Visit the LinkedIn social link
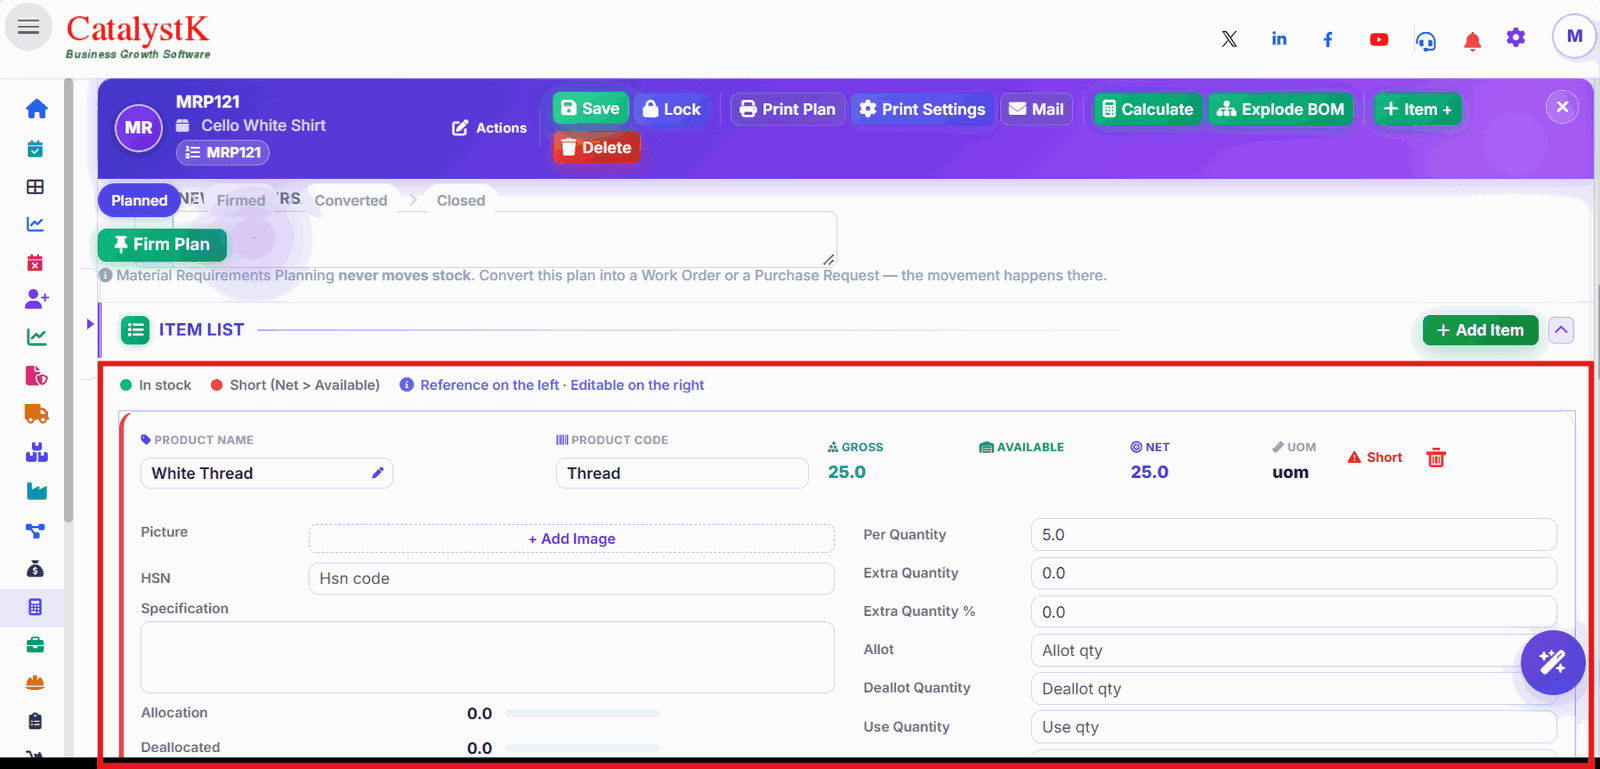Screen dimensions: 1600x769 (1279, 39)
